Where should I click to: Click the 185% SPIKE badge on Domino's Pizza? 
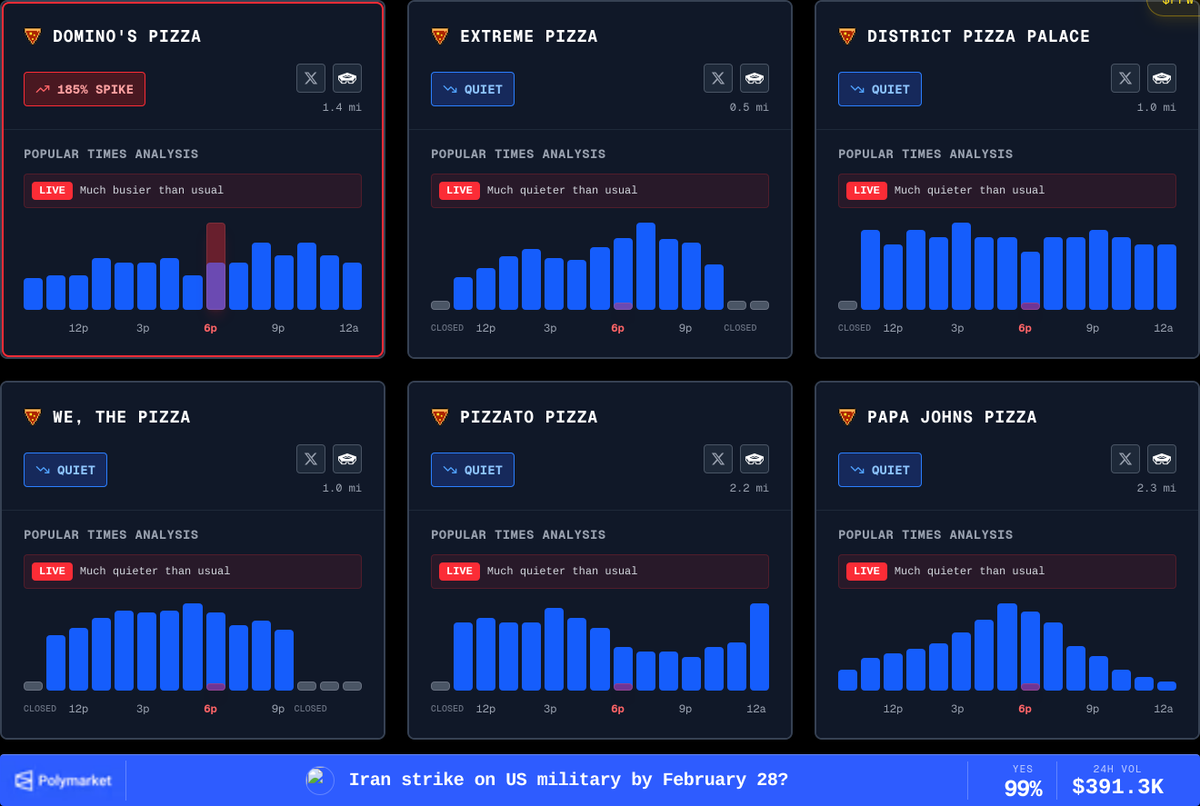point(84,89)
